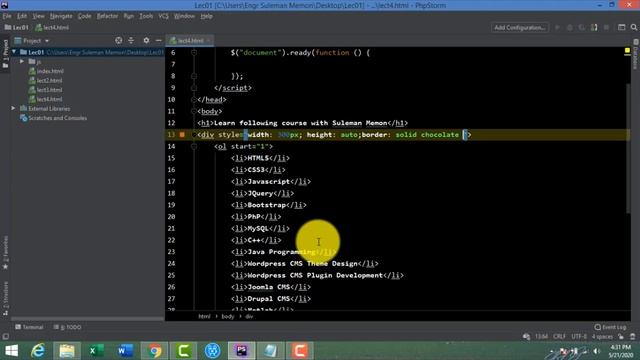The image size is (640, 360).
Task: Click the yellow inspection indicator at top right
Action: (x=627, y=51)
